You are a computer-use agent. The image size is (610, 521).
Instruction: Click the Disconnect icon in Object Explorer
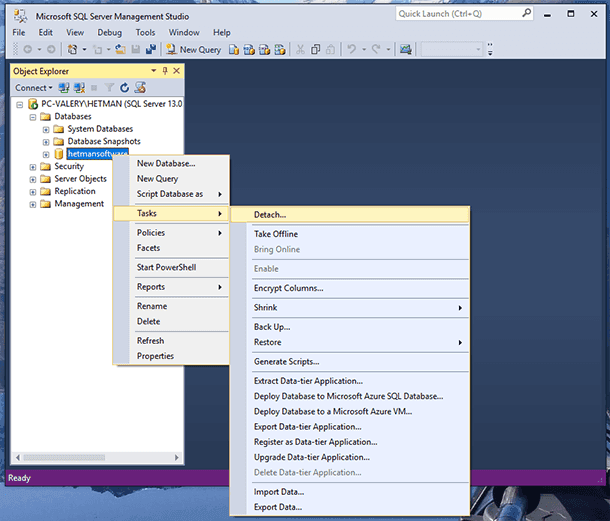(79, 88)
